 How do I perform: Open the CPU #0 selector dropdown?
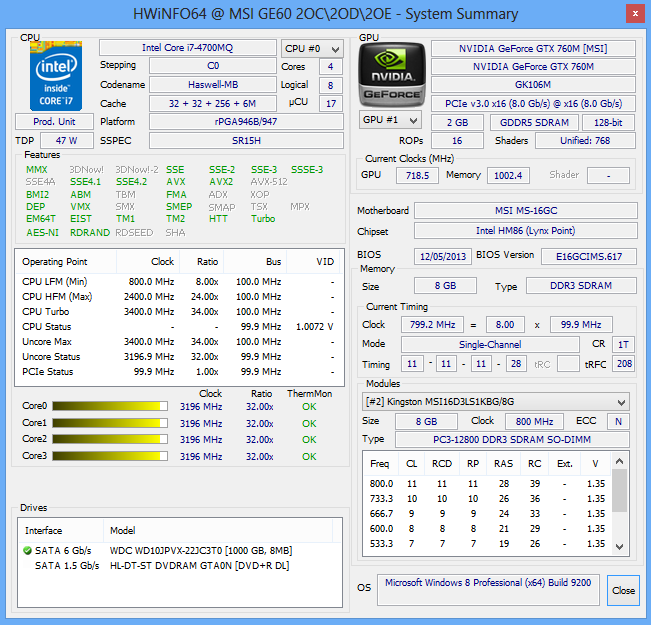312,49
